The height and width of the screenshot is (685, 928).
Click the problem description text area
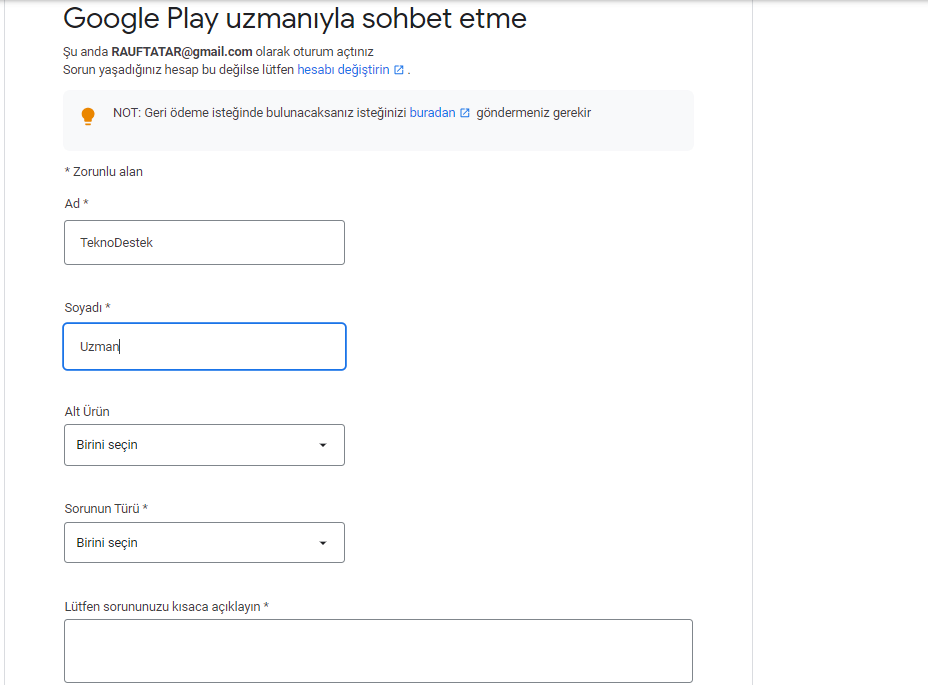(x=378, y=651)
